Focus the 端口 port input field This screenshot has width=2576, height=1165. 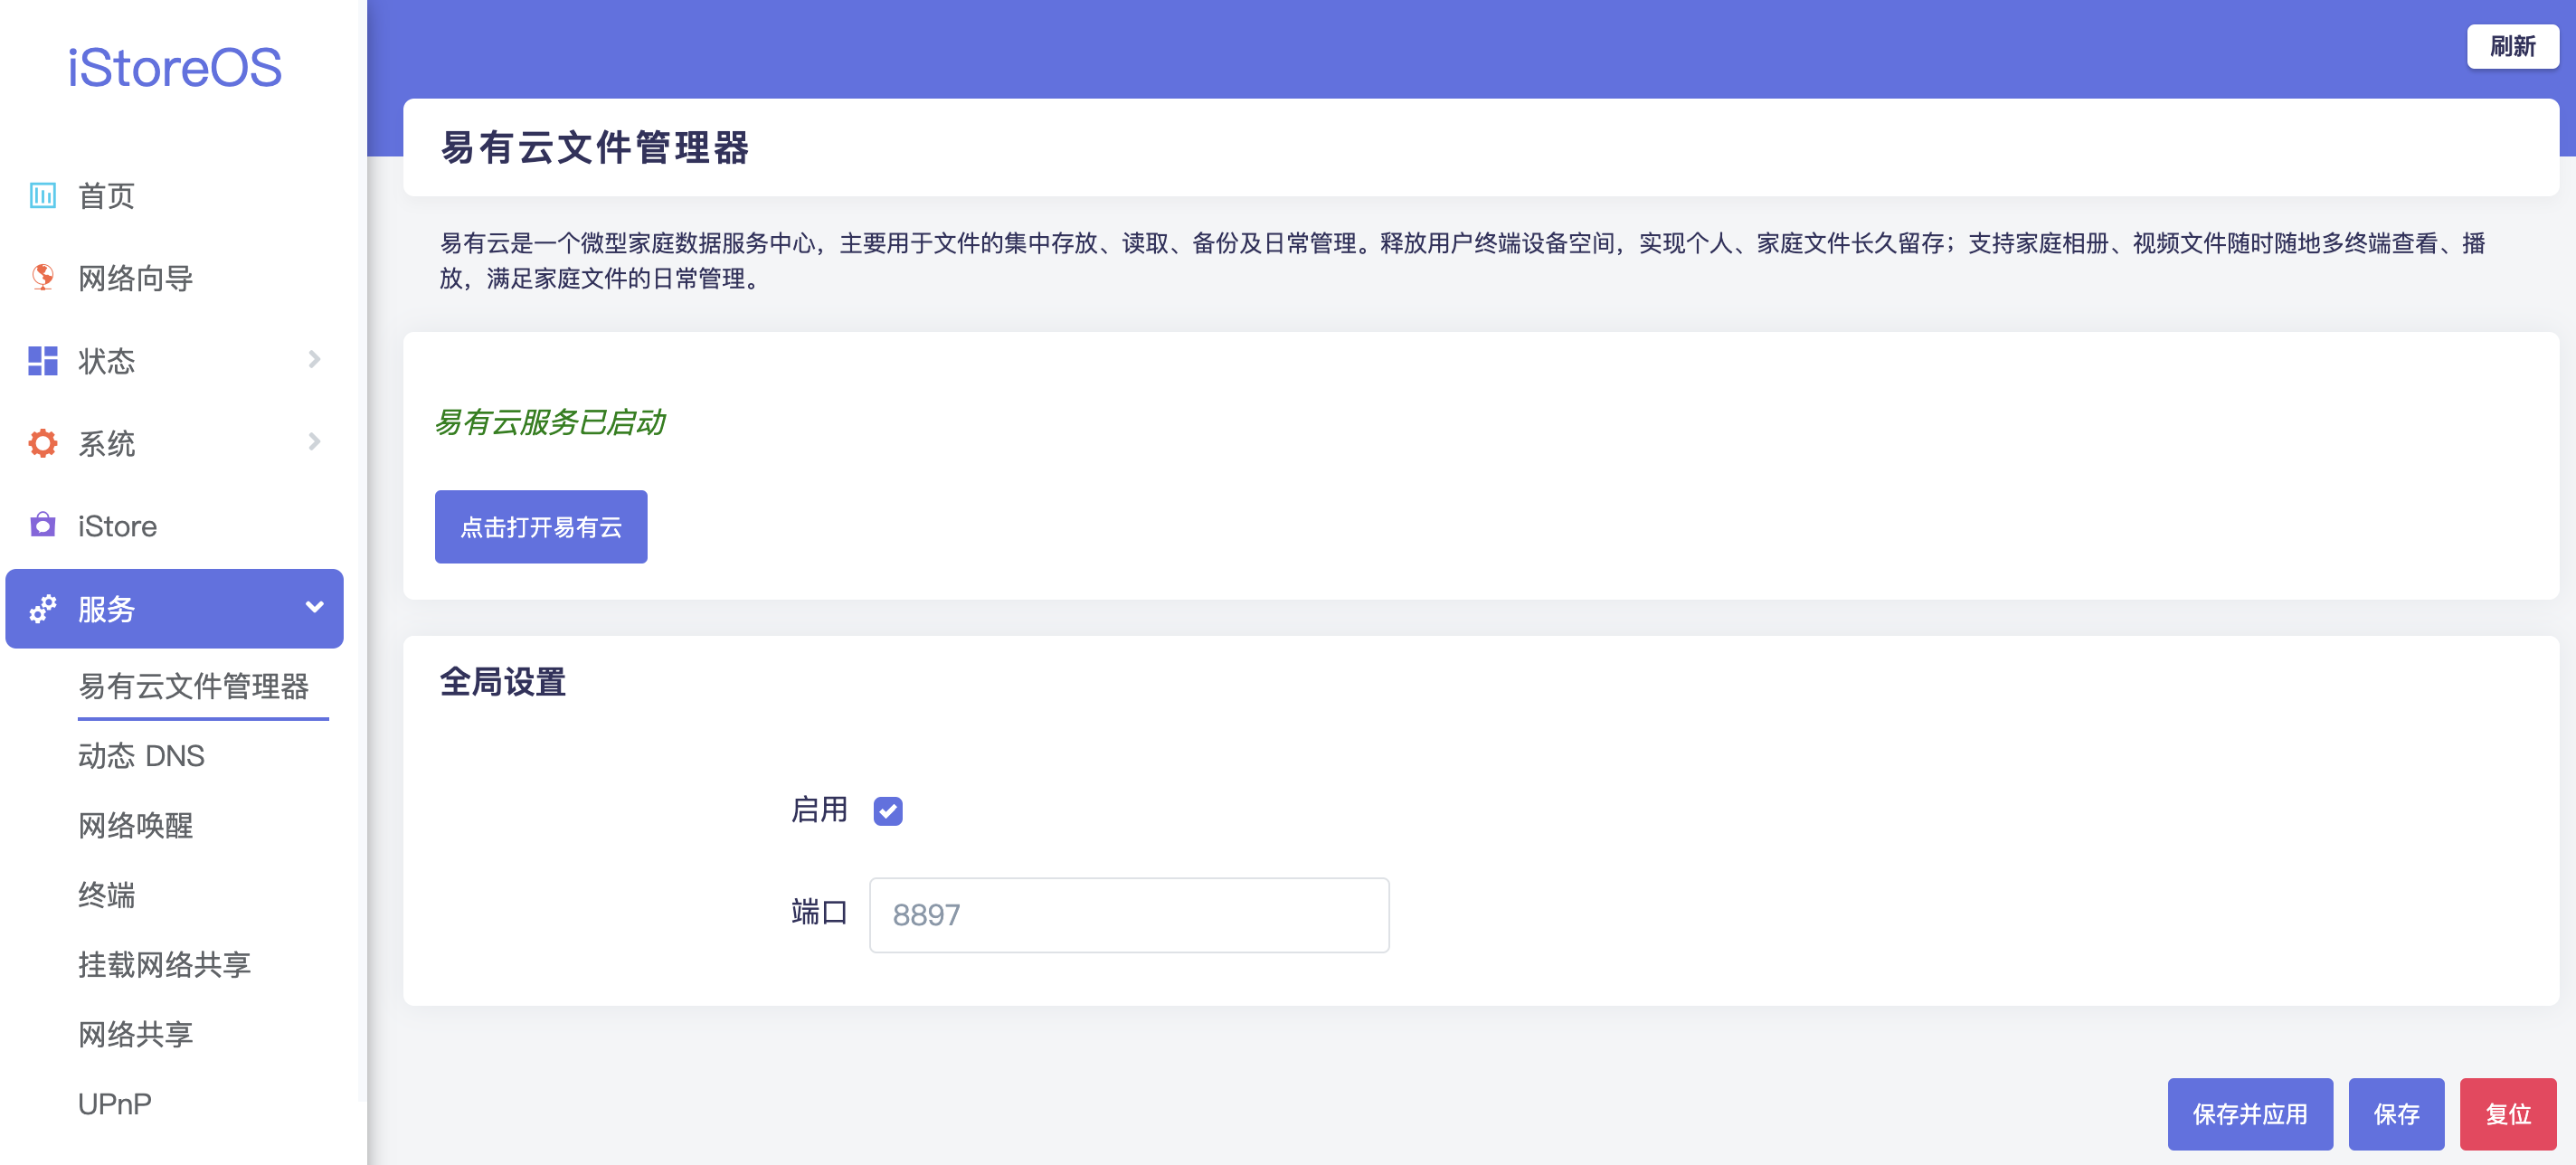click(x=1129, y=915)
